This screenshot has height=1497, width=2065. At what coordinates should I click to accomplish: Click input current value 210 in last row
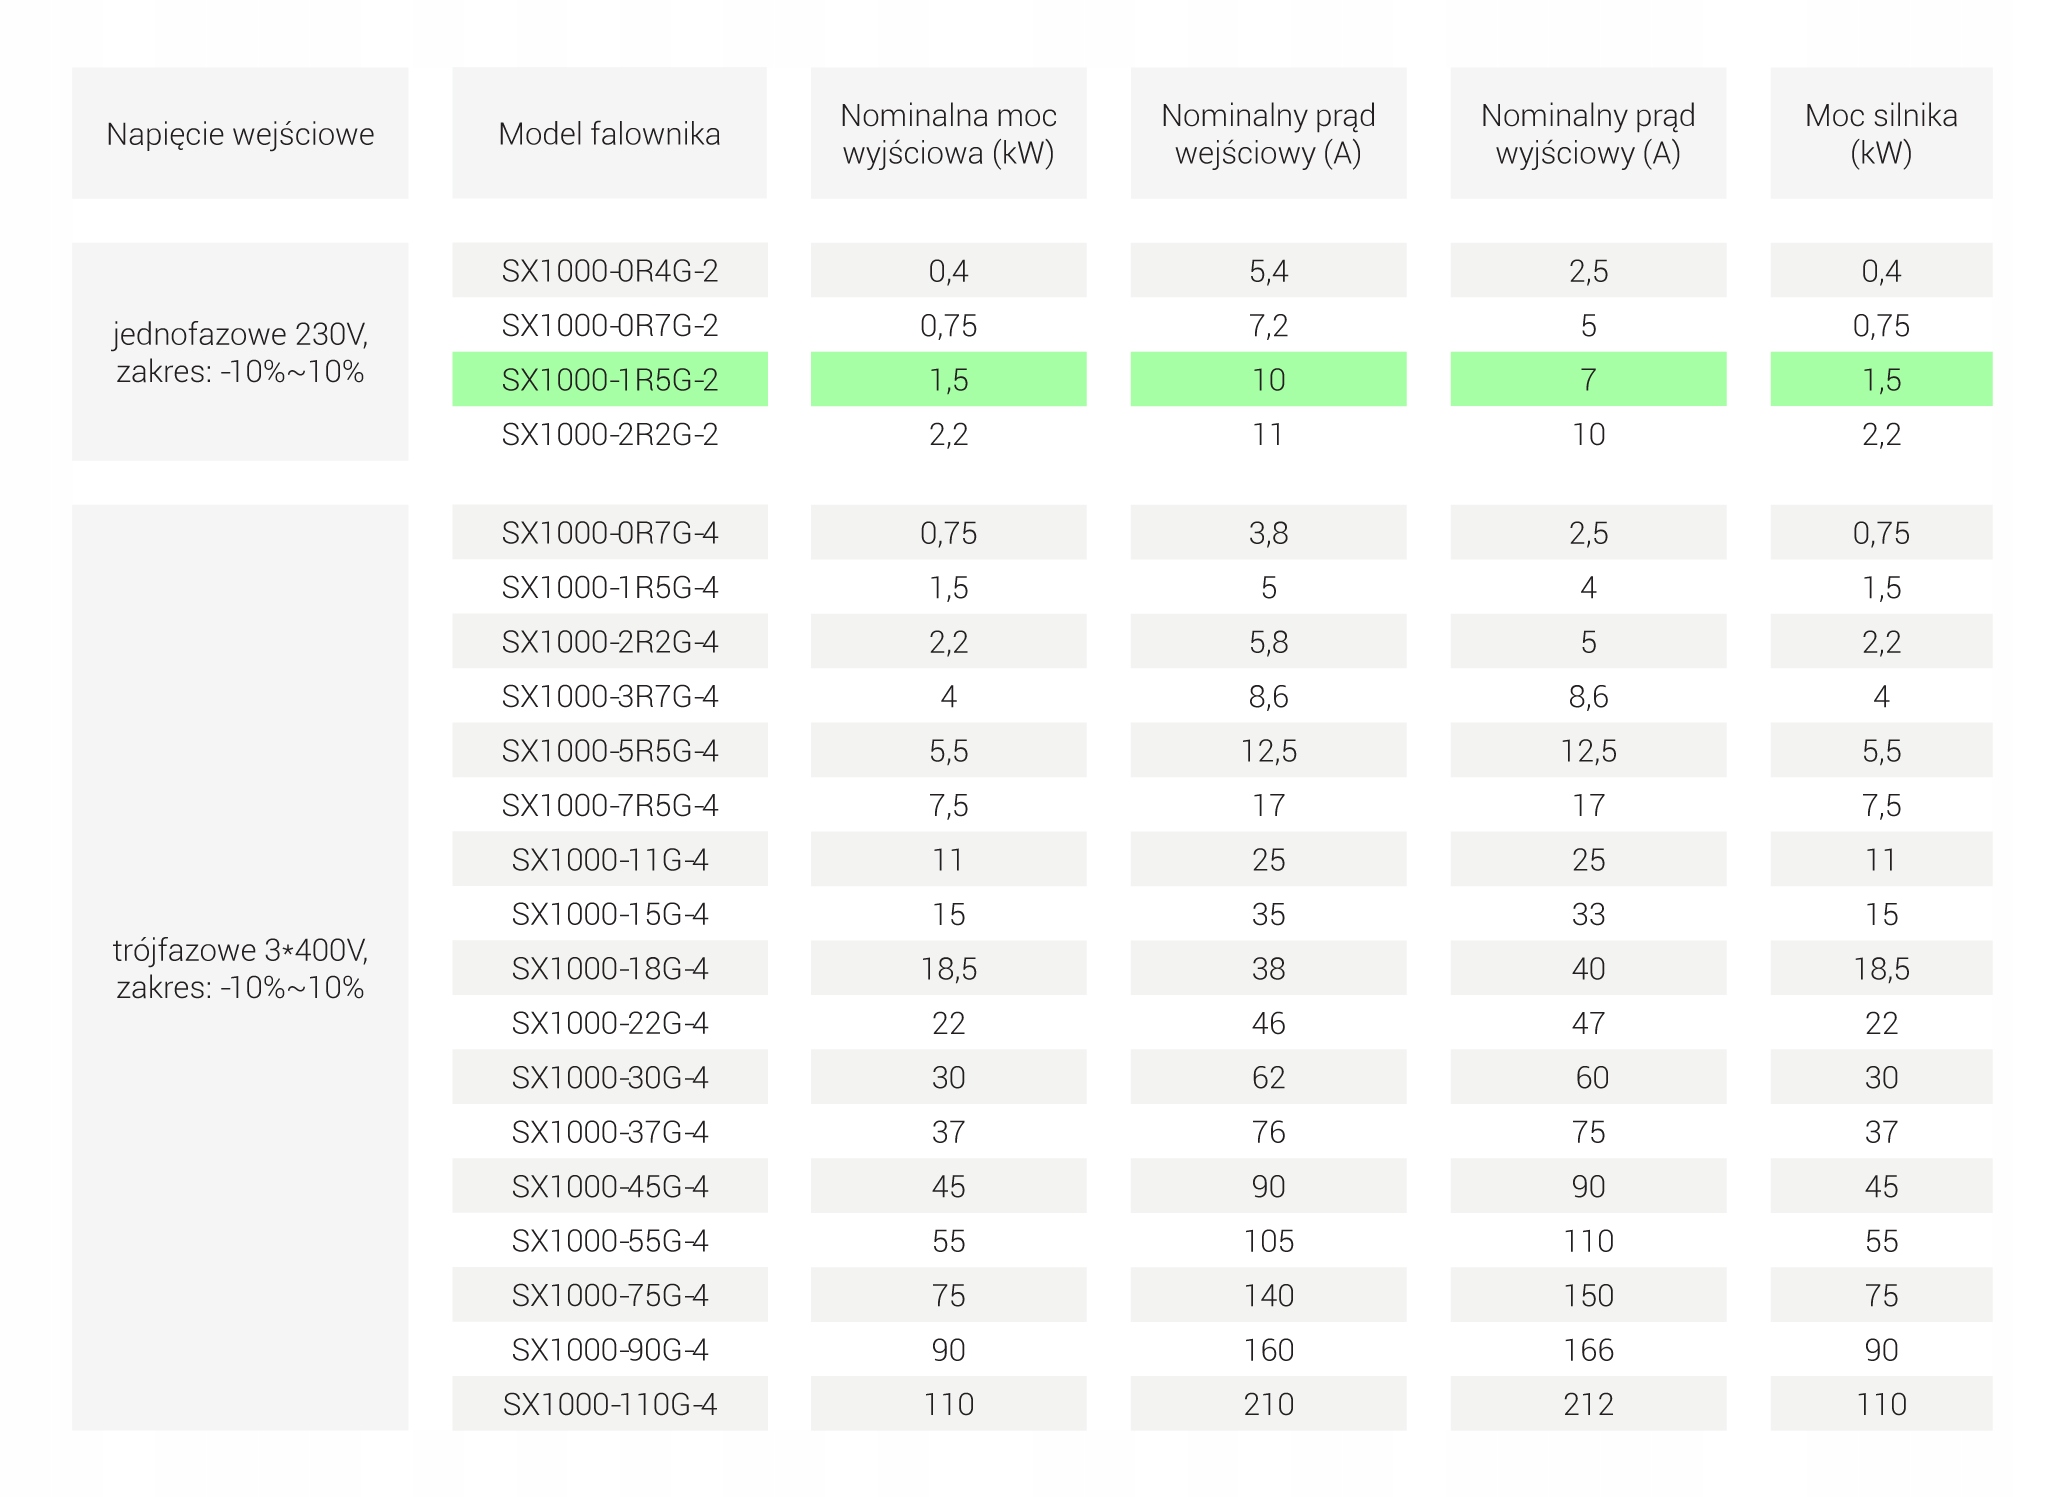[1268, 1404]
